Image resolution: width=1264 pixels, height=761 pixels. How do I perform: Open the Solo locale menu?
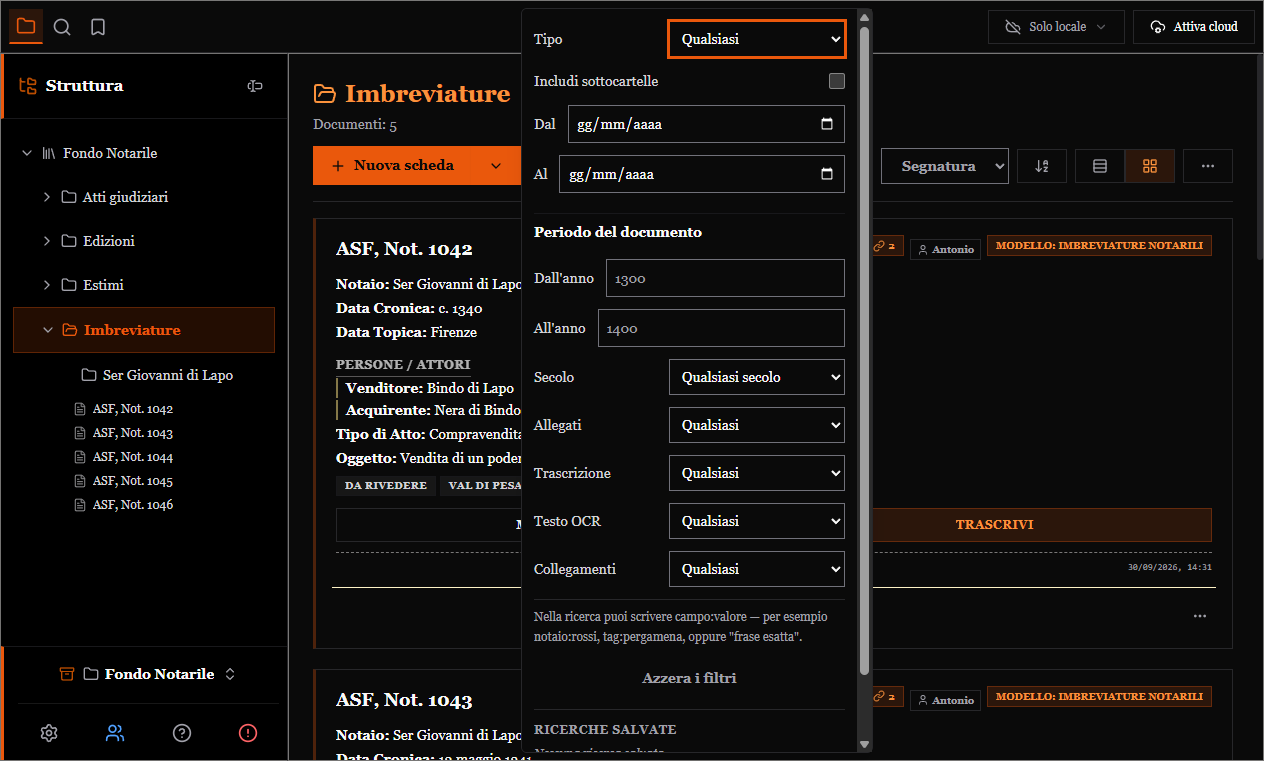click(1056, 27)
